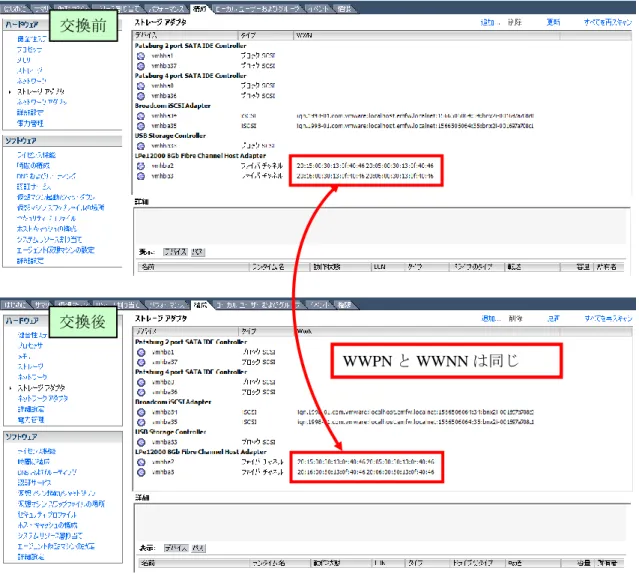
Task: Sort by デバイス column header in 交換前 panel
Action: [x=185, y=36]
